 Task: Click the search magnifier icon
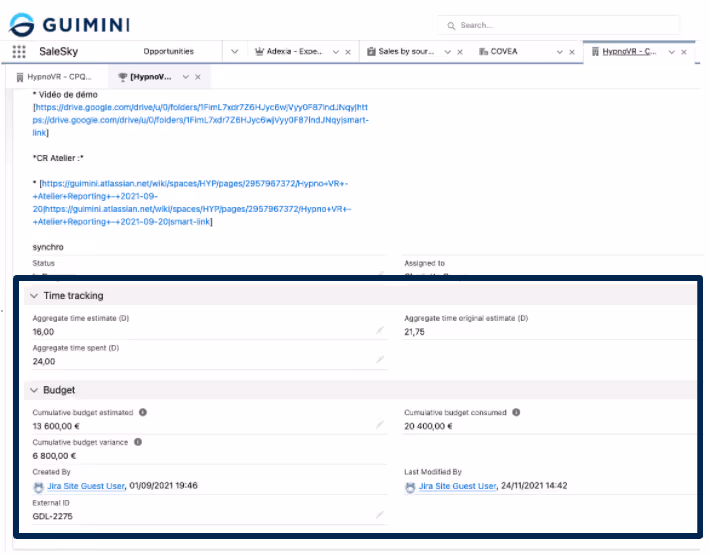pyautogui.click(x=451, y=26)
